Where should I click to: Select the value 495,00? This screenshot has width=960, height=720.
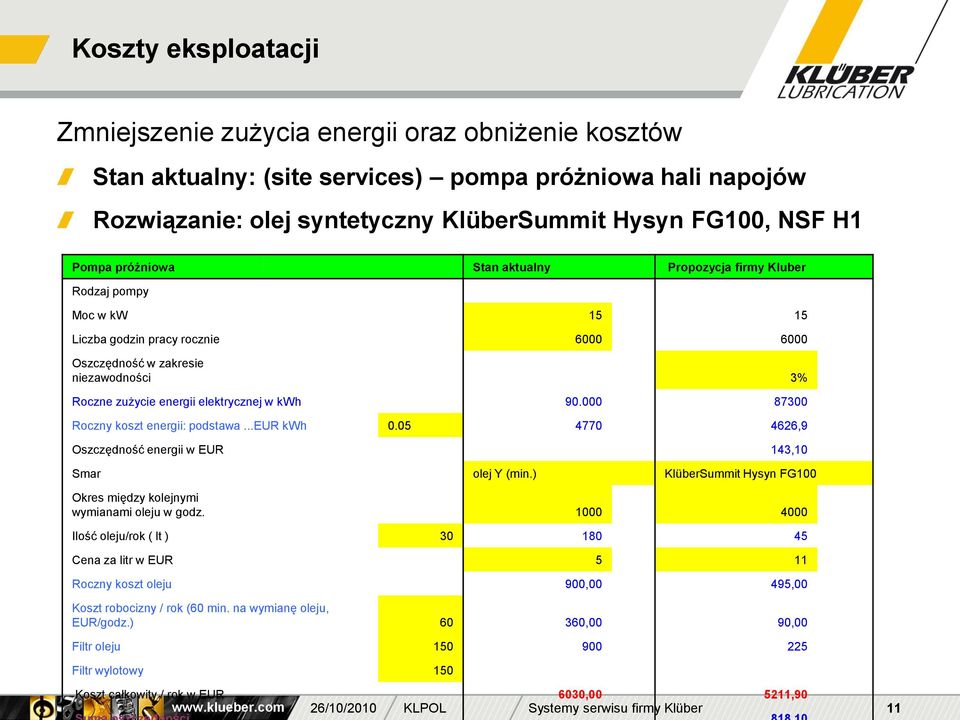click(789, 584)
